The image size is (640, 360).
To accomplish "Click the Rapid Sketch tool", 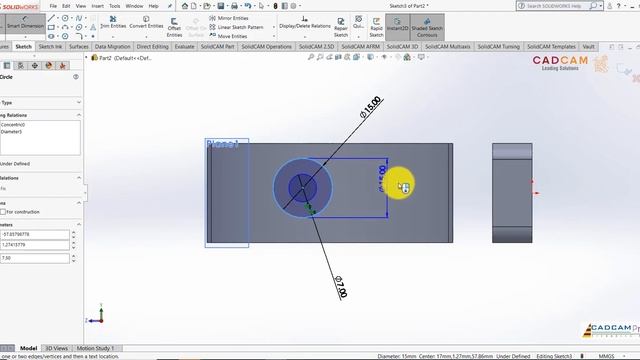I will point(376,27).
